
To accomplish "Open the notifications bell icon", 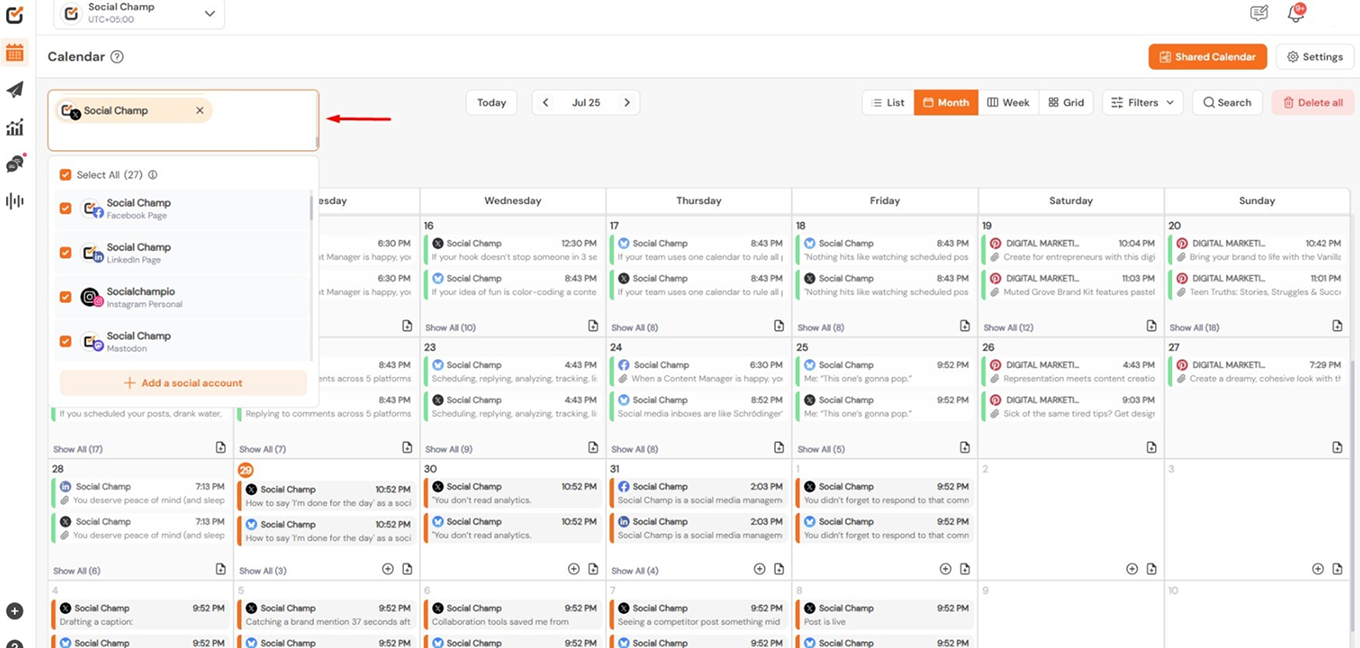I will pyautogui.click(x=1296, y=13).
